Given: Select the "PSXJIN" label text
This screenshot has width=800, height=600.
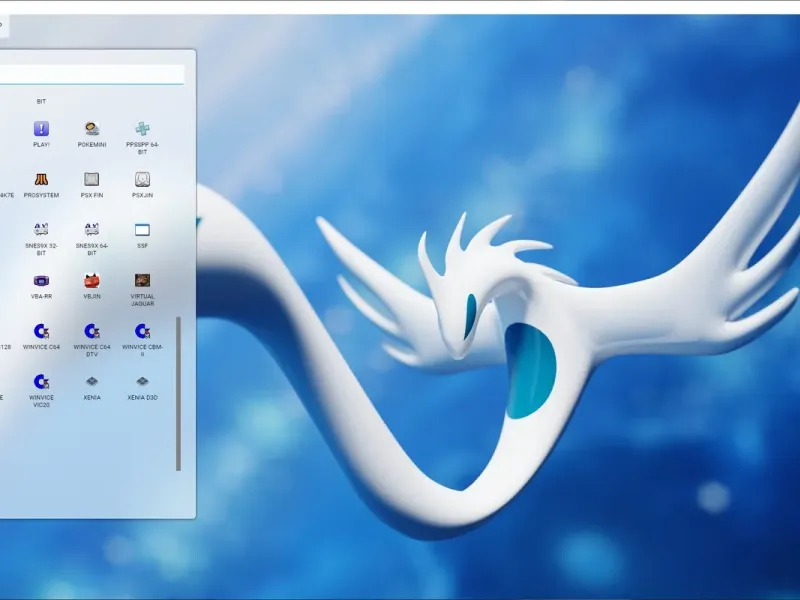Looking at the screenshot, I should (x=142, y=195).
